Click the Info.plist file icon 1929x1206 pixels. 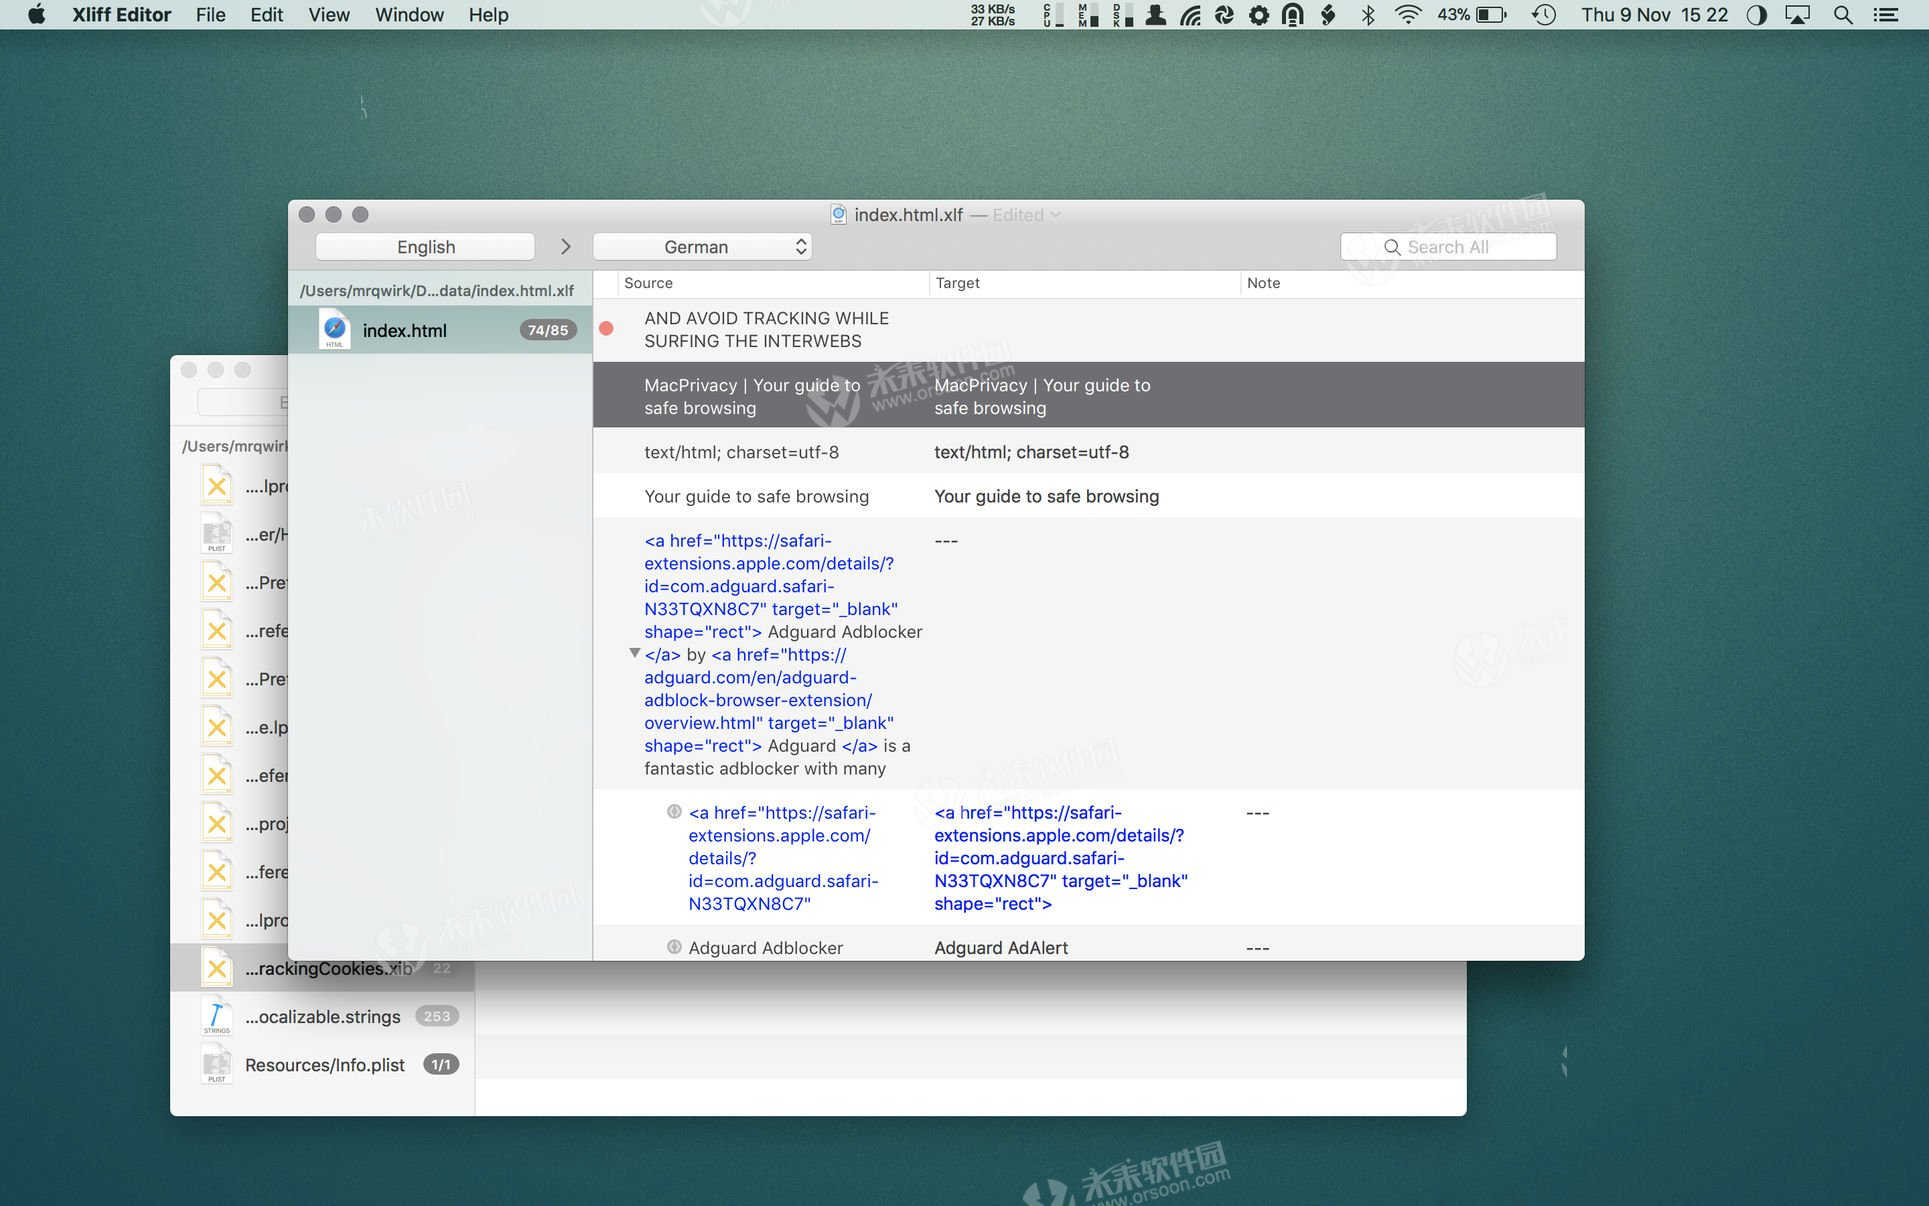[217, 1064]
